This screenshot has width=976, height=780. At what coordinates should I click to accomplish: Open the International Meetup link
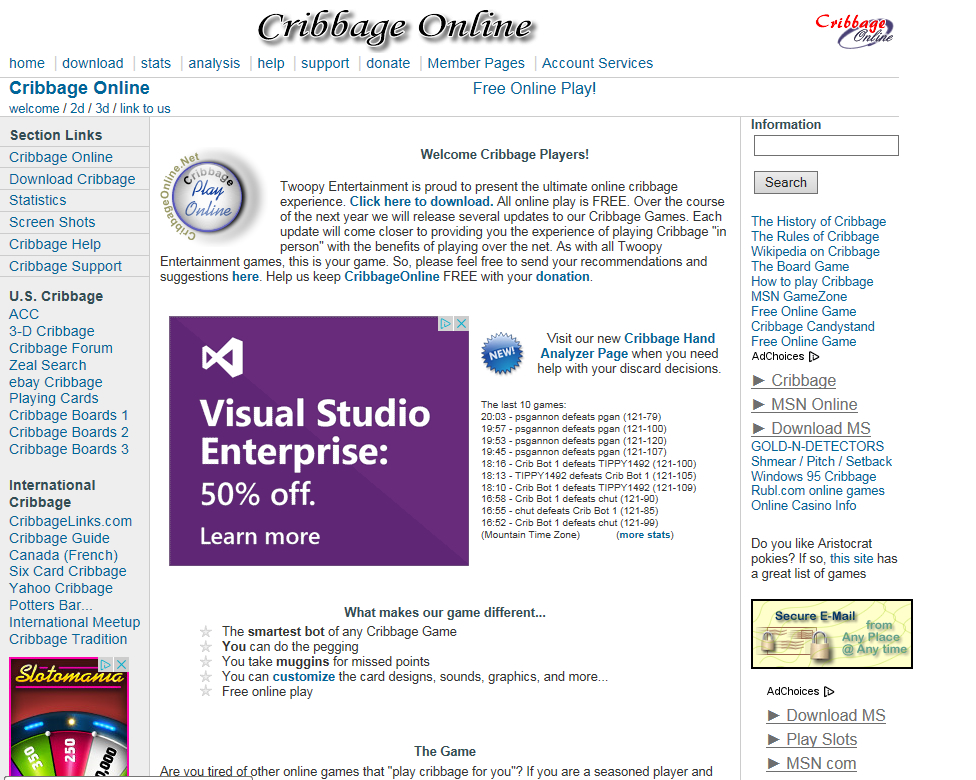tap(75, 623)
